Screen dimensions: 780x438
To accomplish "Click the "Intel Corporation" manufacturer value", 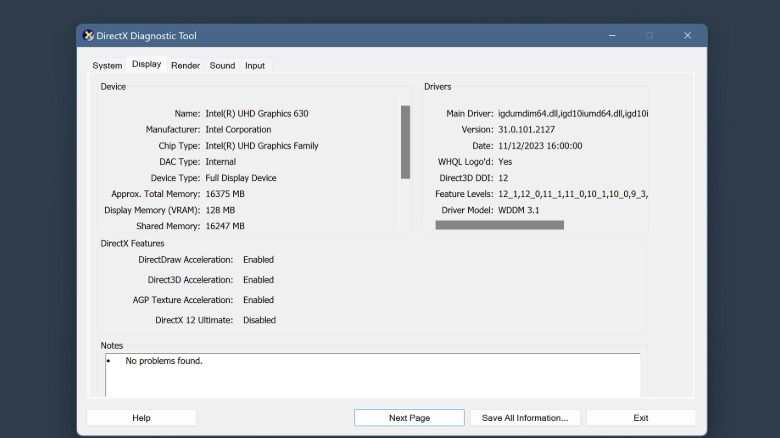I will click(x=238, y=129).
